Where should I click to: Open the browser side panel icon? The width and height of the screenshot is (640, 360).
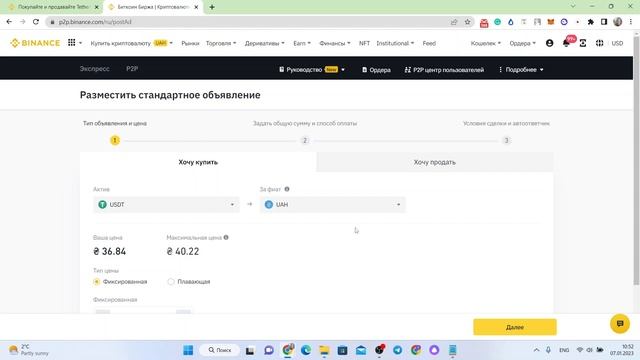(604, 22)
